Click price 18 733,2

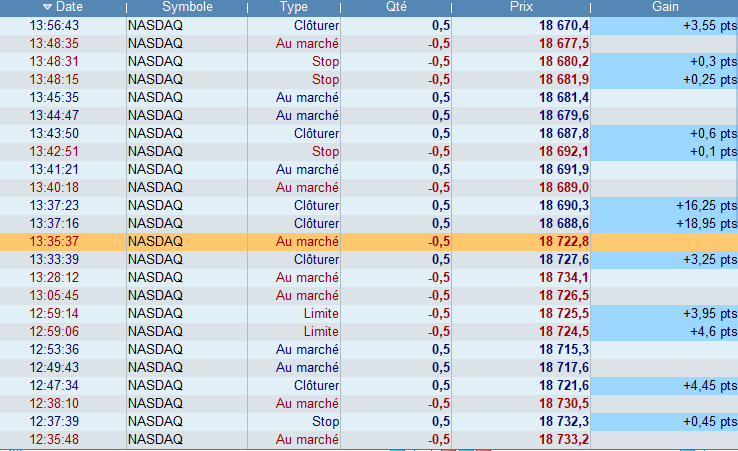(564, 439)
